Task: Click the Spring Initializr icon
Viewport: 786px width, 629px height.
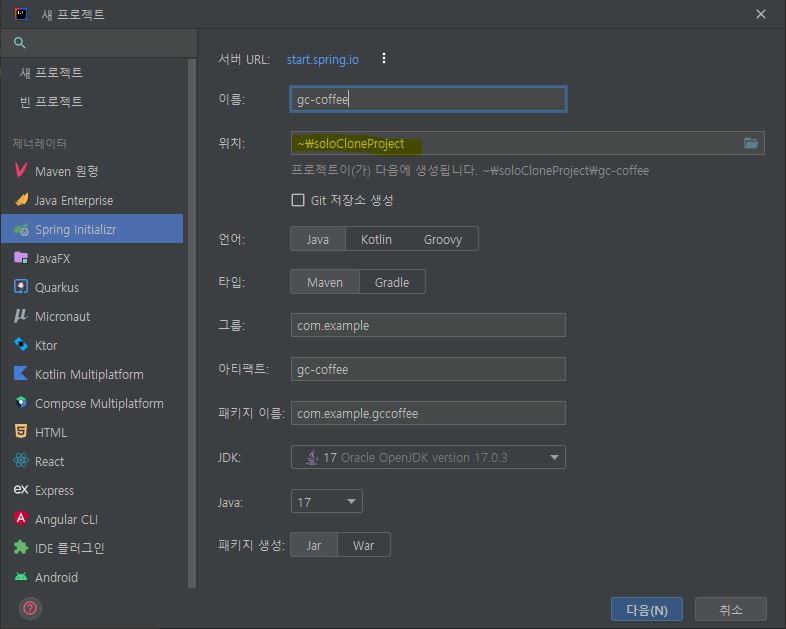Action: (x=21, y=230)
